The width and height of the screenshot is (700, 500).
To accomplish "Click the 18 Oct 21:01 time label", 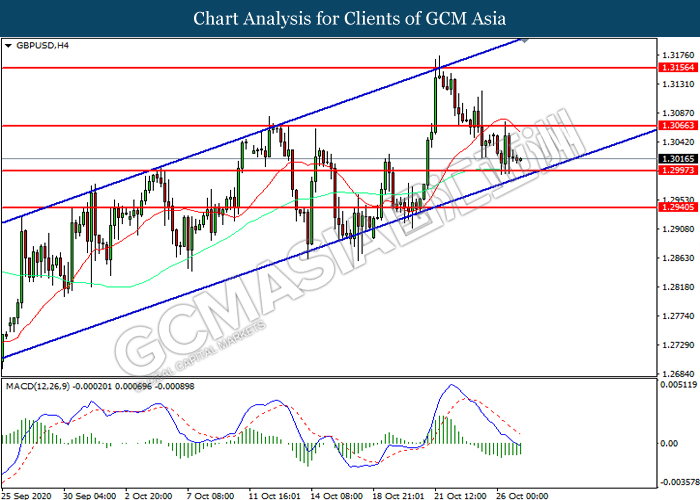I will 398,496.
